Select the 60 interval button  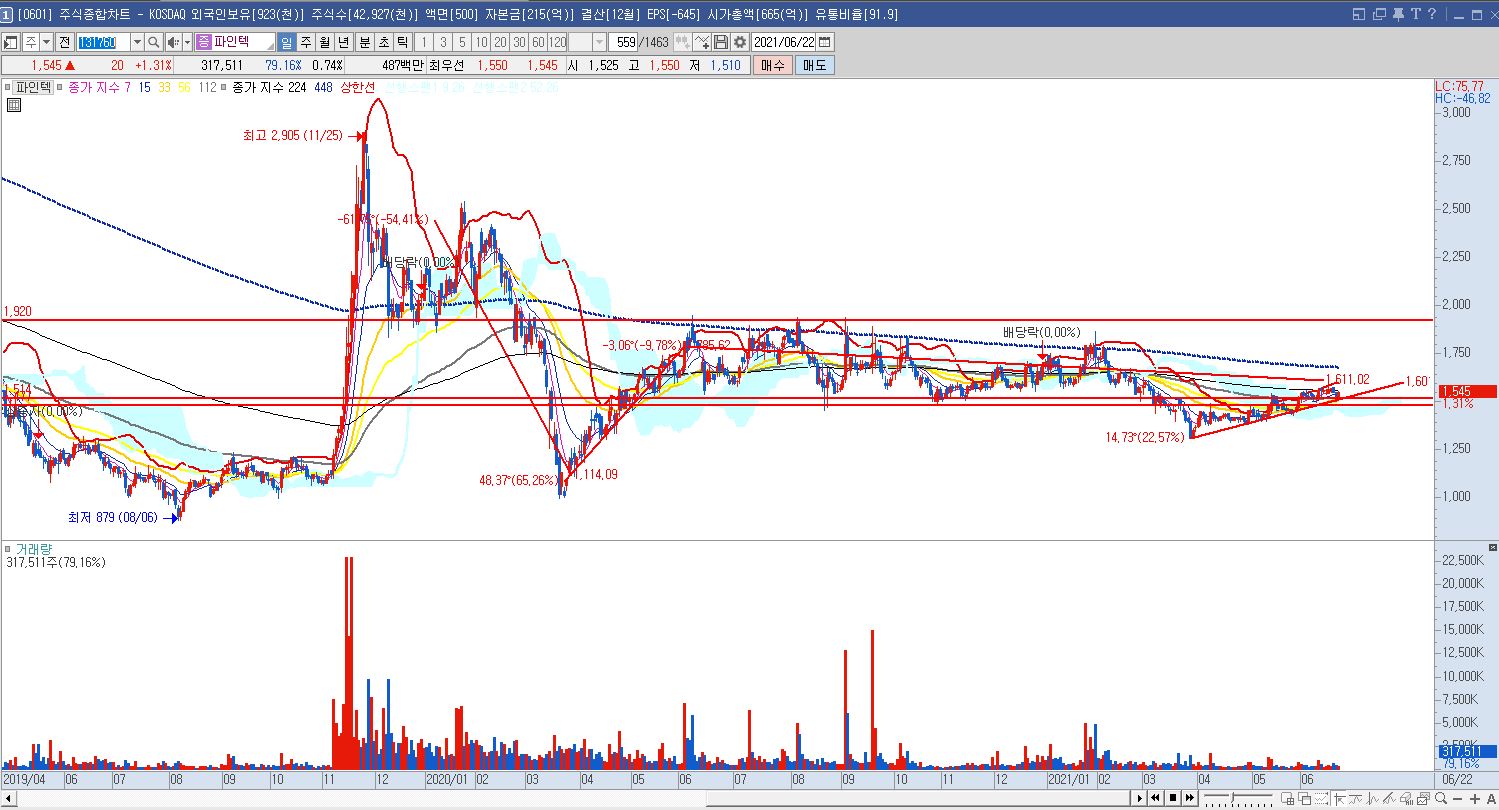pos(538,42)
